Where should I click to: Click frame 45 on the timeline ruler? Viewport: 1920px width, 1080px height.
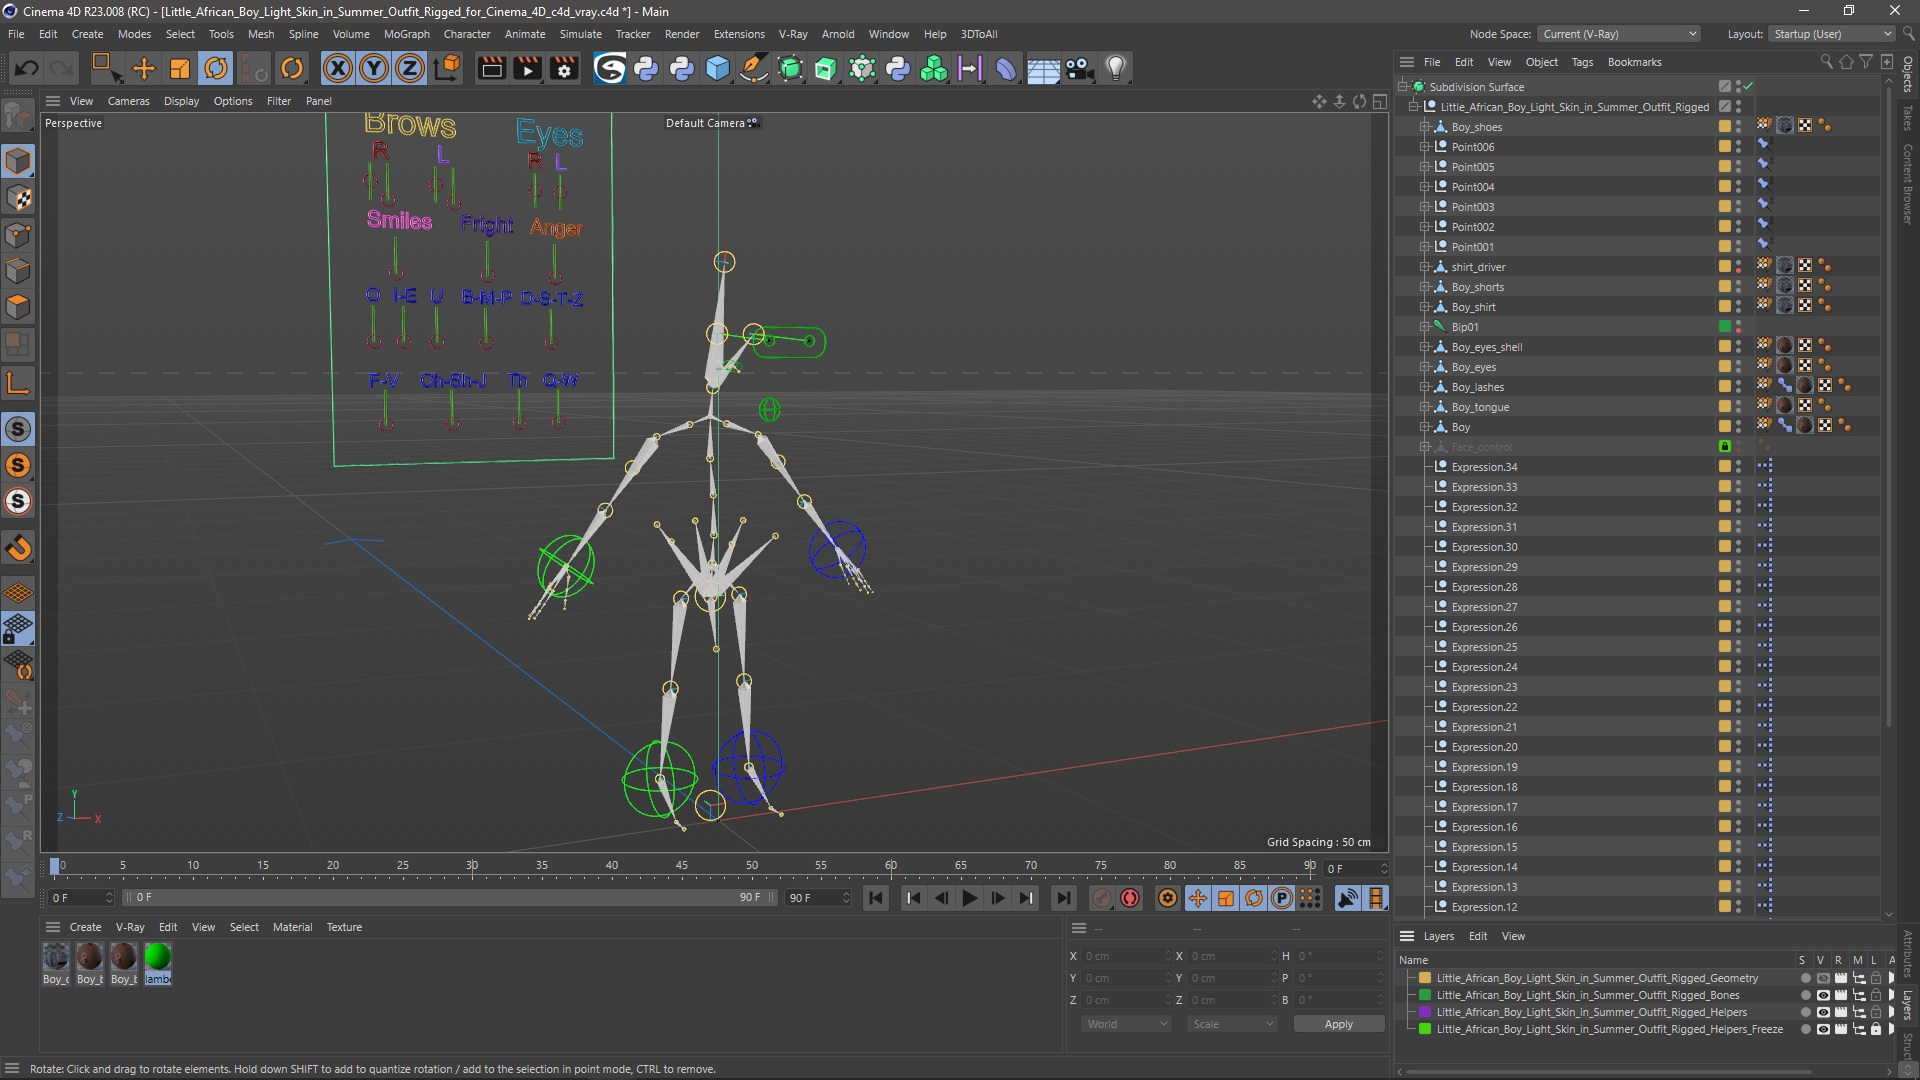tap(681, 865)
